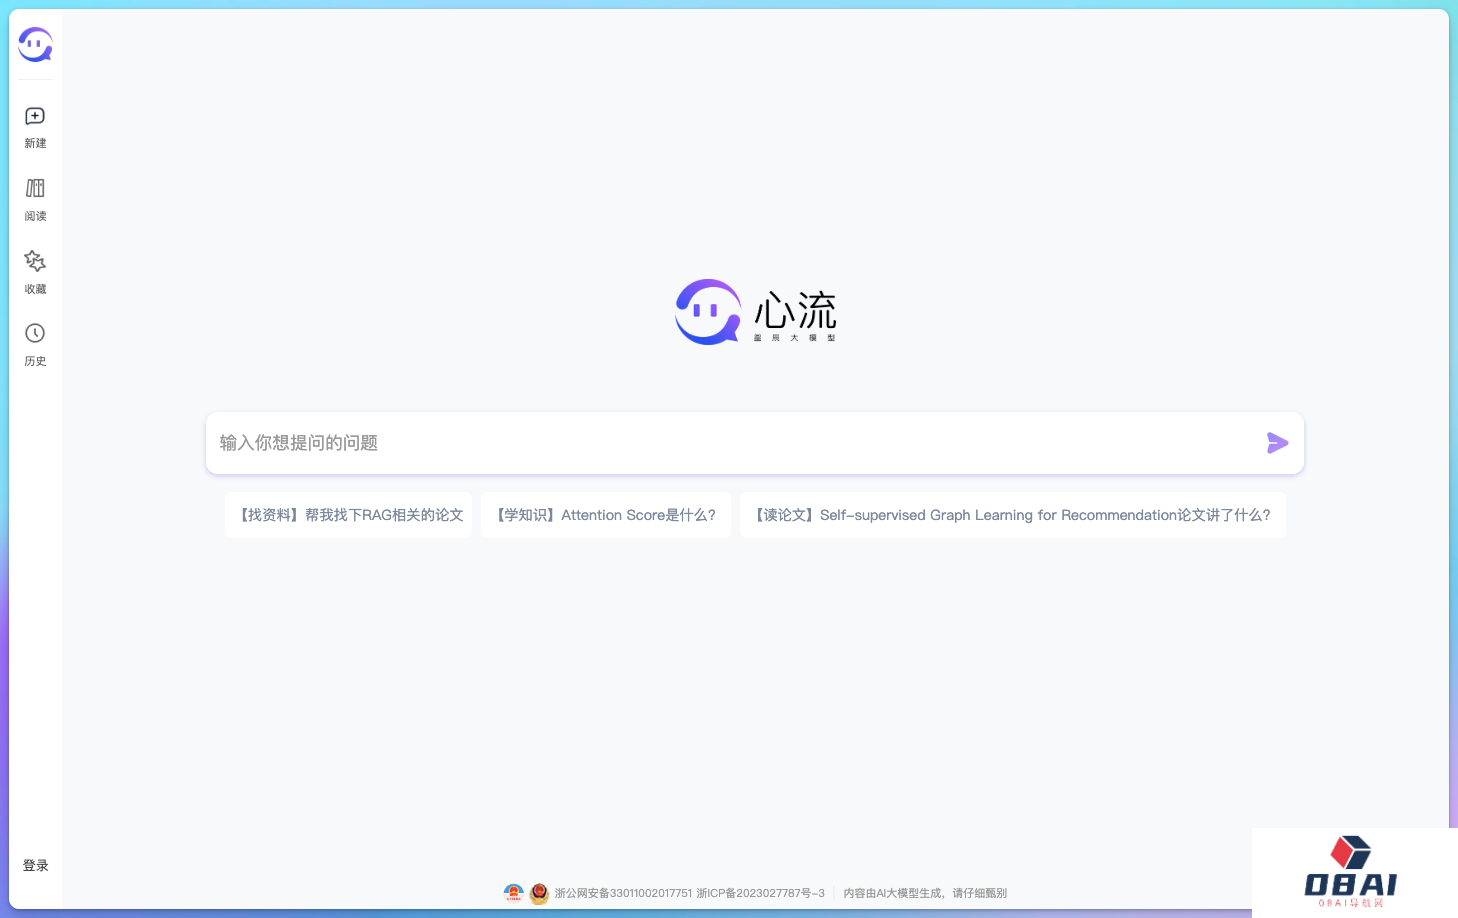The height and width of the screenshot is (918, 1458).
Task: Click into the question input box
Action: coord(700,443)
